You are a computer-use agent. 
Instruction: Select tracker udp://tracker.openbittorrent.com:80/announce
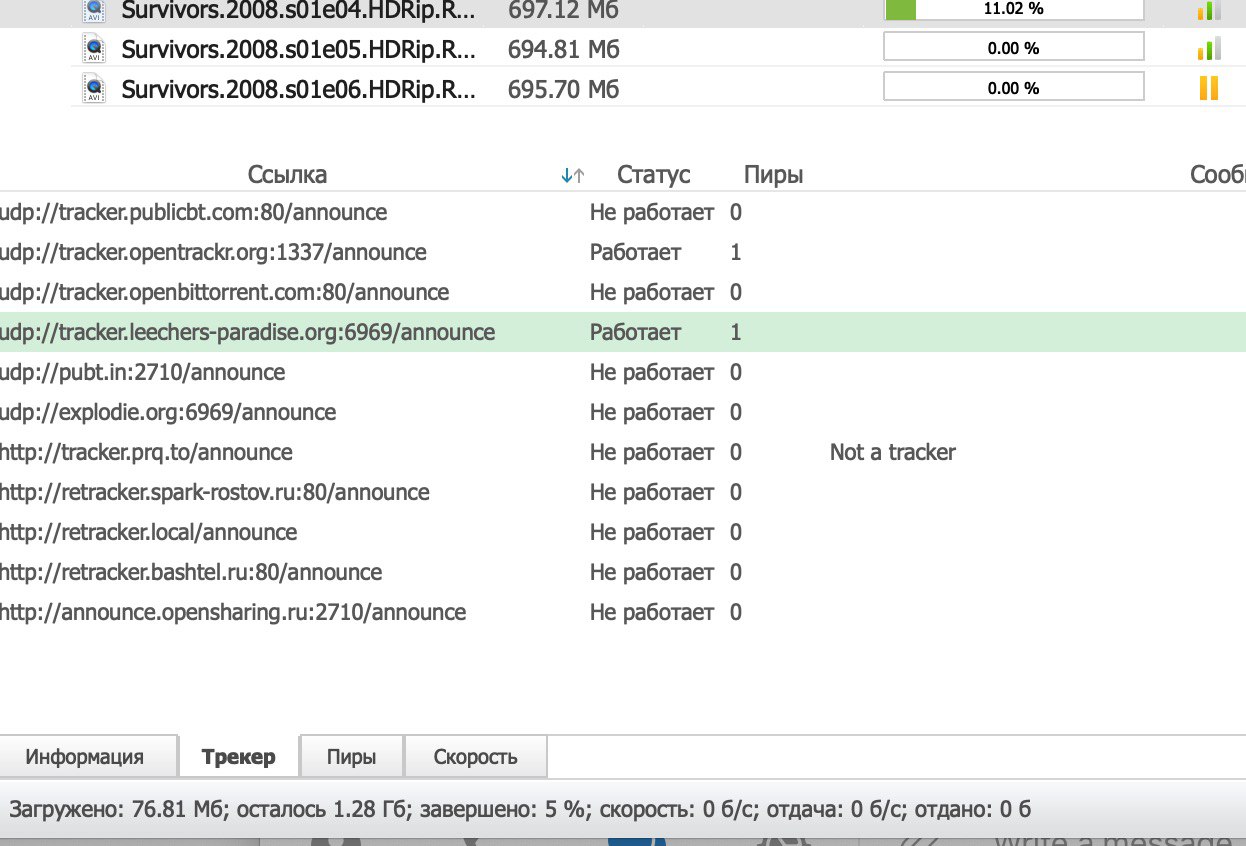[x=224, y=292]
